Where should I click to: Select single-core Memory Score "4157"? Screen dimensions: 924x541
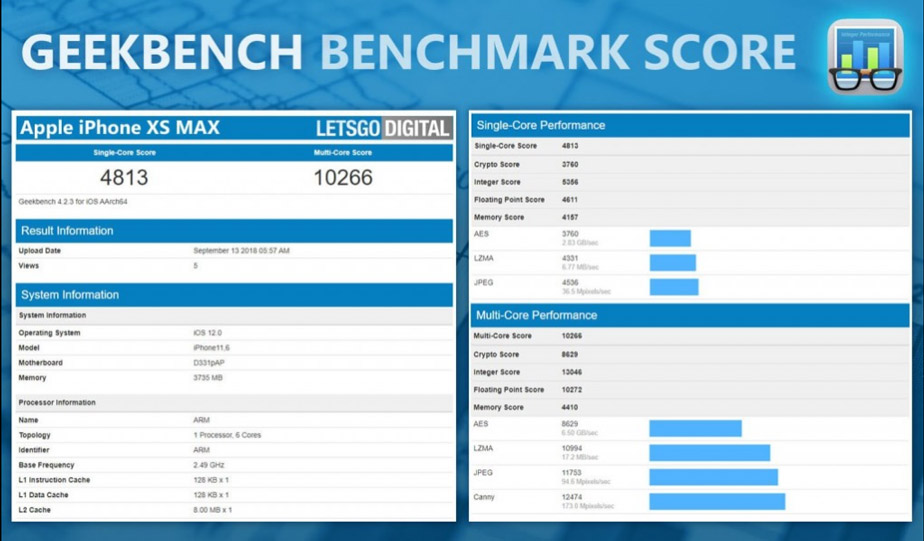(x=570, y=217)
